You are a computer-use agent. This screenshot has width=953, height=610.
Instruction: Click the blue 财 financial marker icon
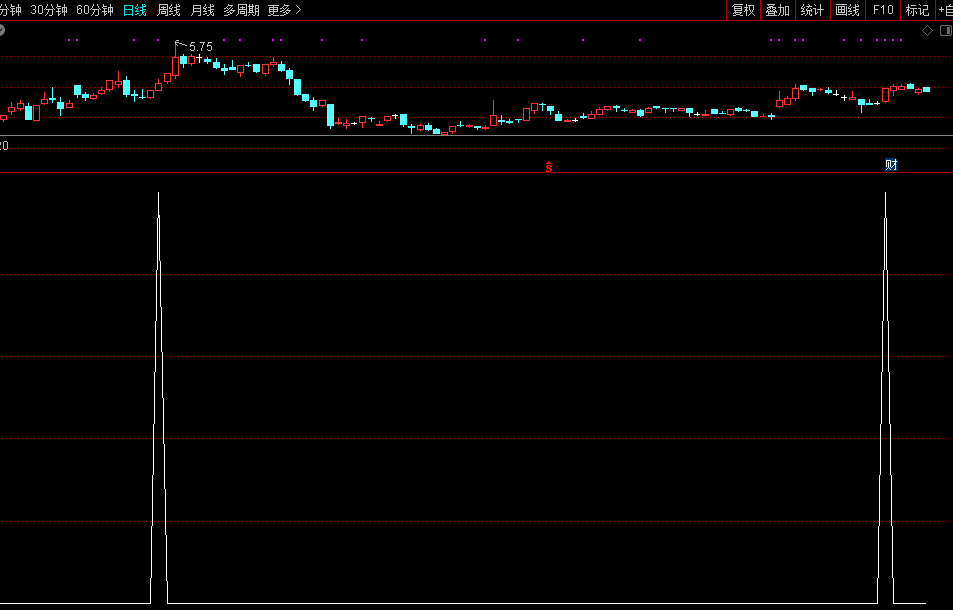891,165
